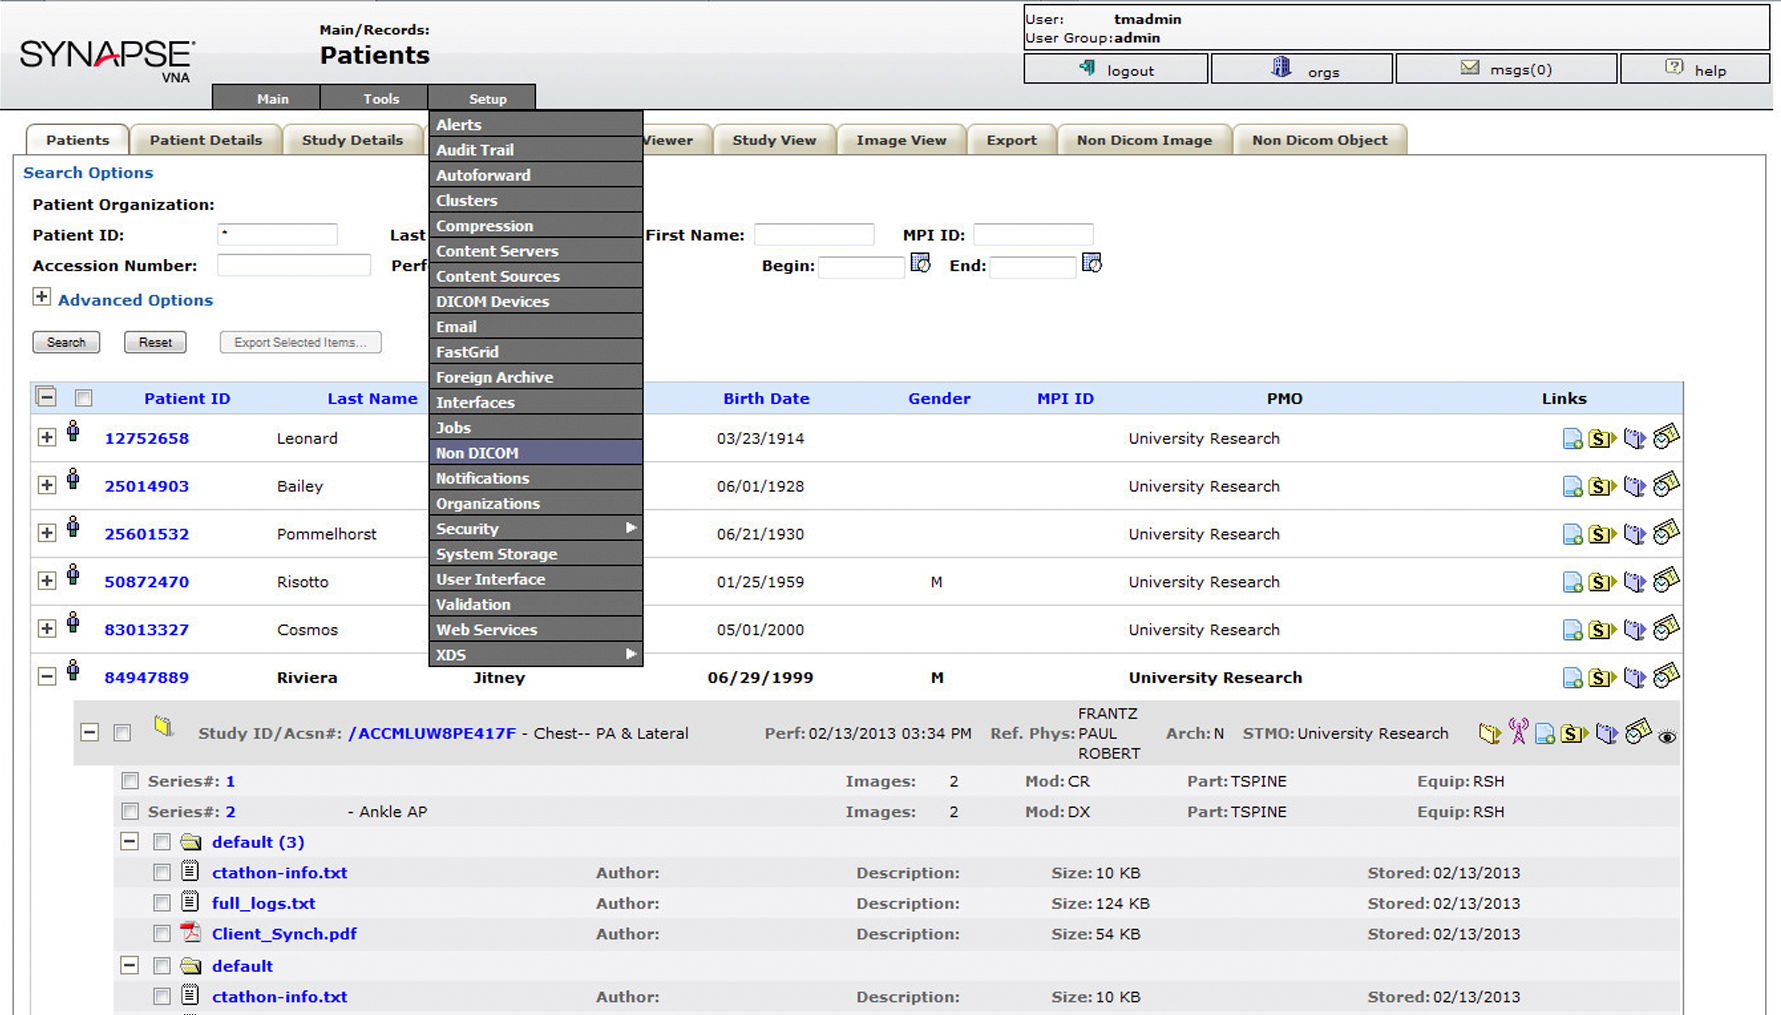Screen dimensions: 1781x1015
Task: Click the blue book arrow icon for Riviera
Action: coord(1634,678)
